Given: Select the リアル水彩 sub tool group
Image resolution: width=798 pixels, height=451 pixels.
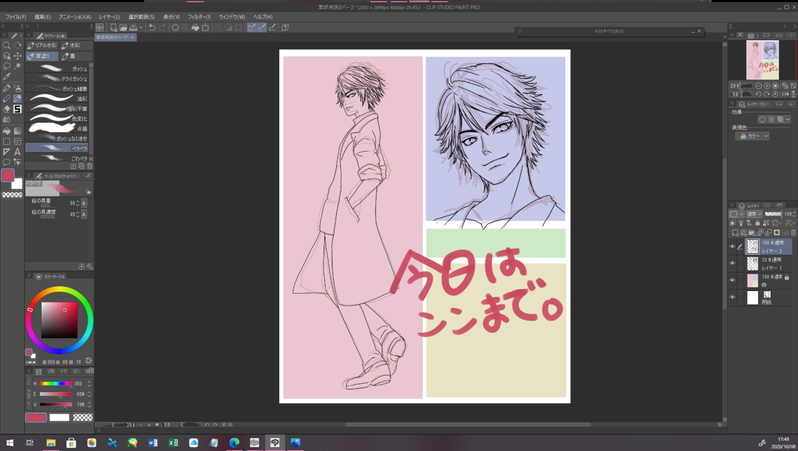Looking at the screenshot, I should 42,45.
